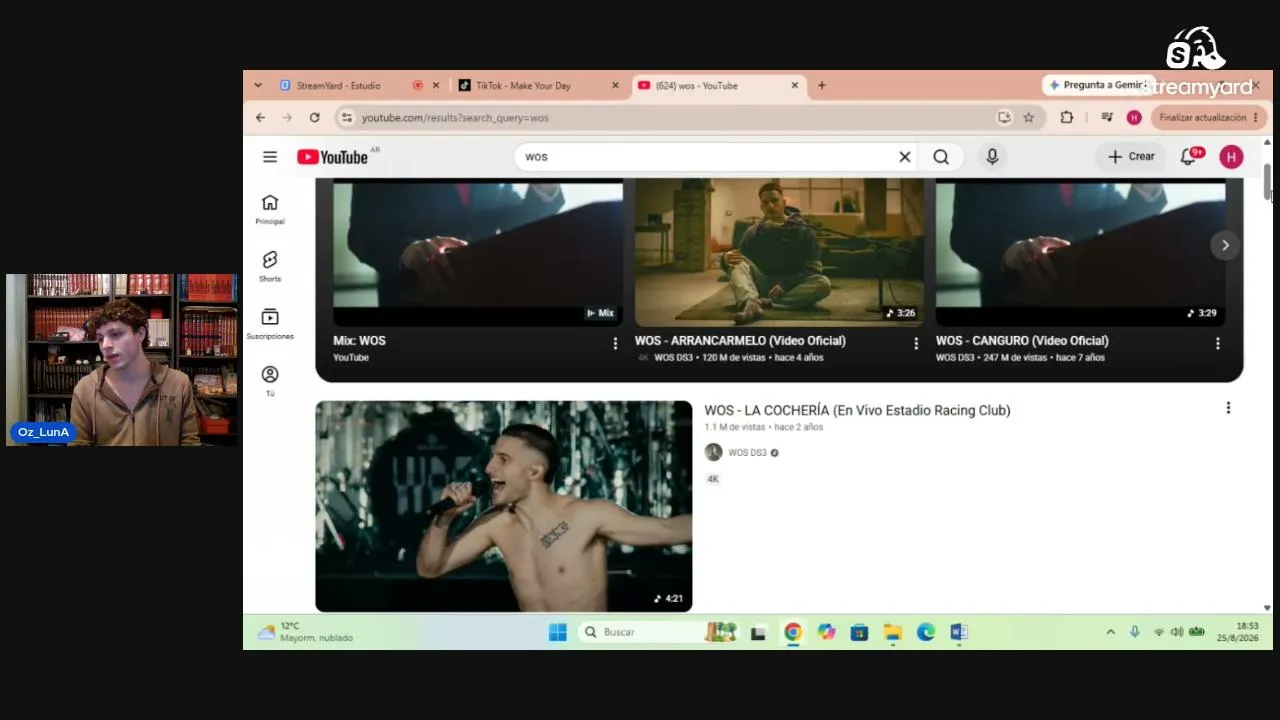The image size is (1280, 720).
Task: Launch Microsoft Edge from the taskbar
Action: point(926,632)
